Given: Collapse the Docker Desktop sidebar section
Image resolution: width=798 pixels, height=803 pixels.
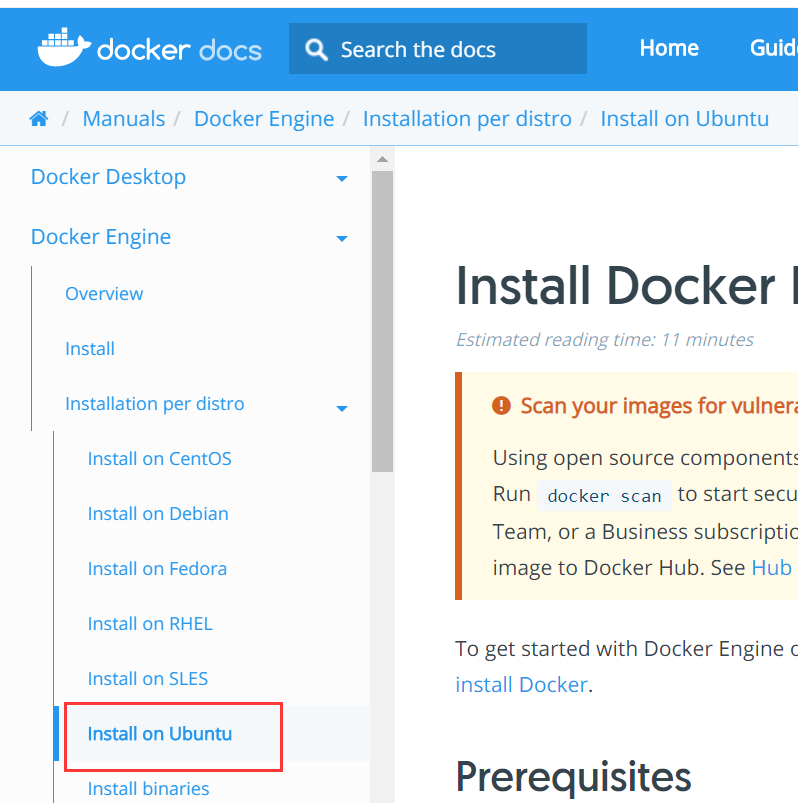Looking at the screenshot, I should coord(342,178).
